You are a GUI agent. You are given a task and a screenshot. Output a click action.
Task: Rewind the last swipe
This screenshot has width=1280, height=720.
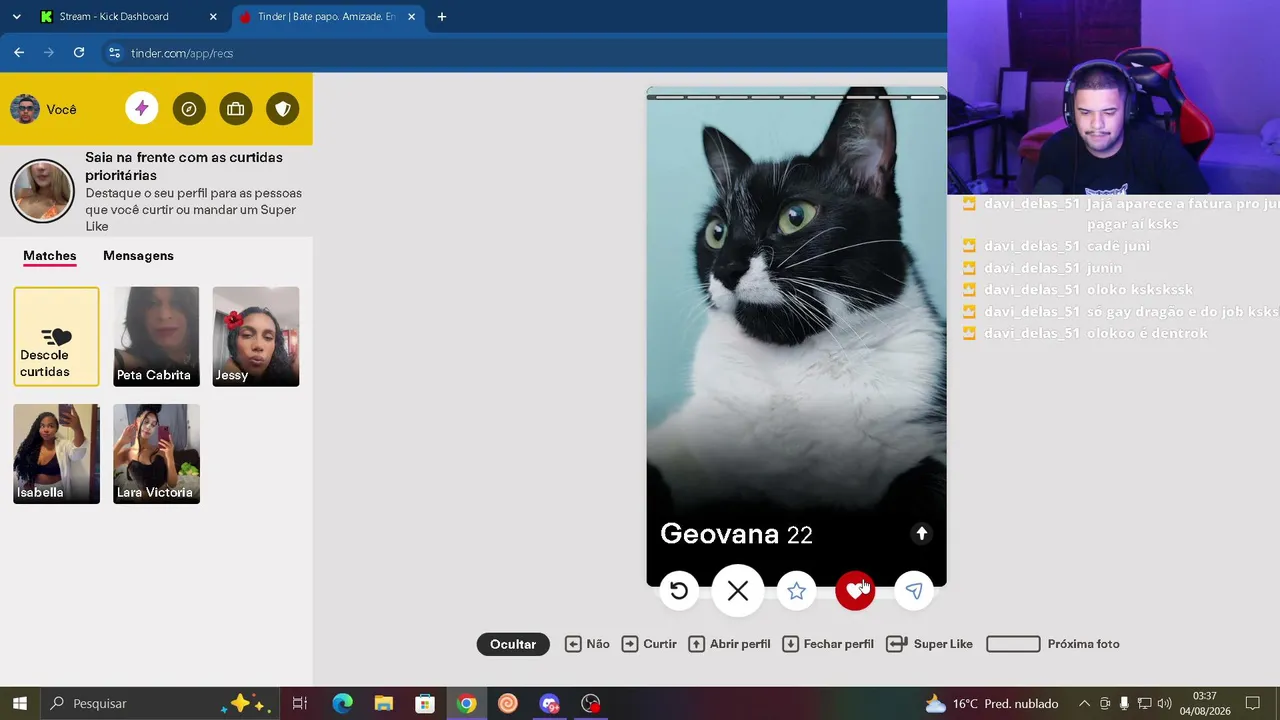[679, 591]
